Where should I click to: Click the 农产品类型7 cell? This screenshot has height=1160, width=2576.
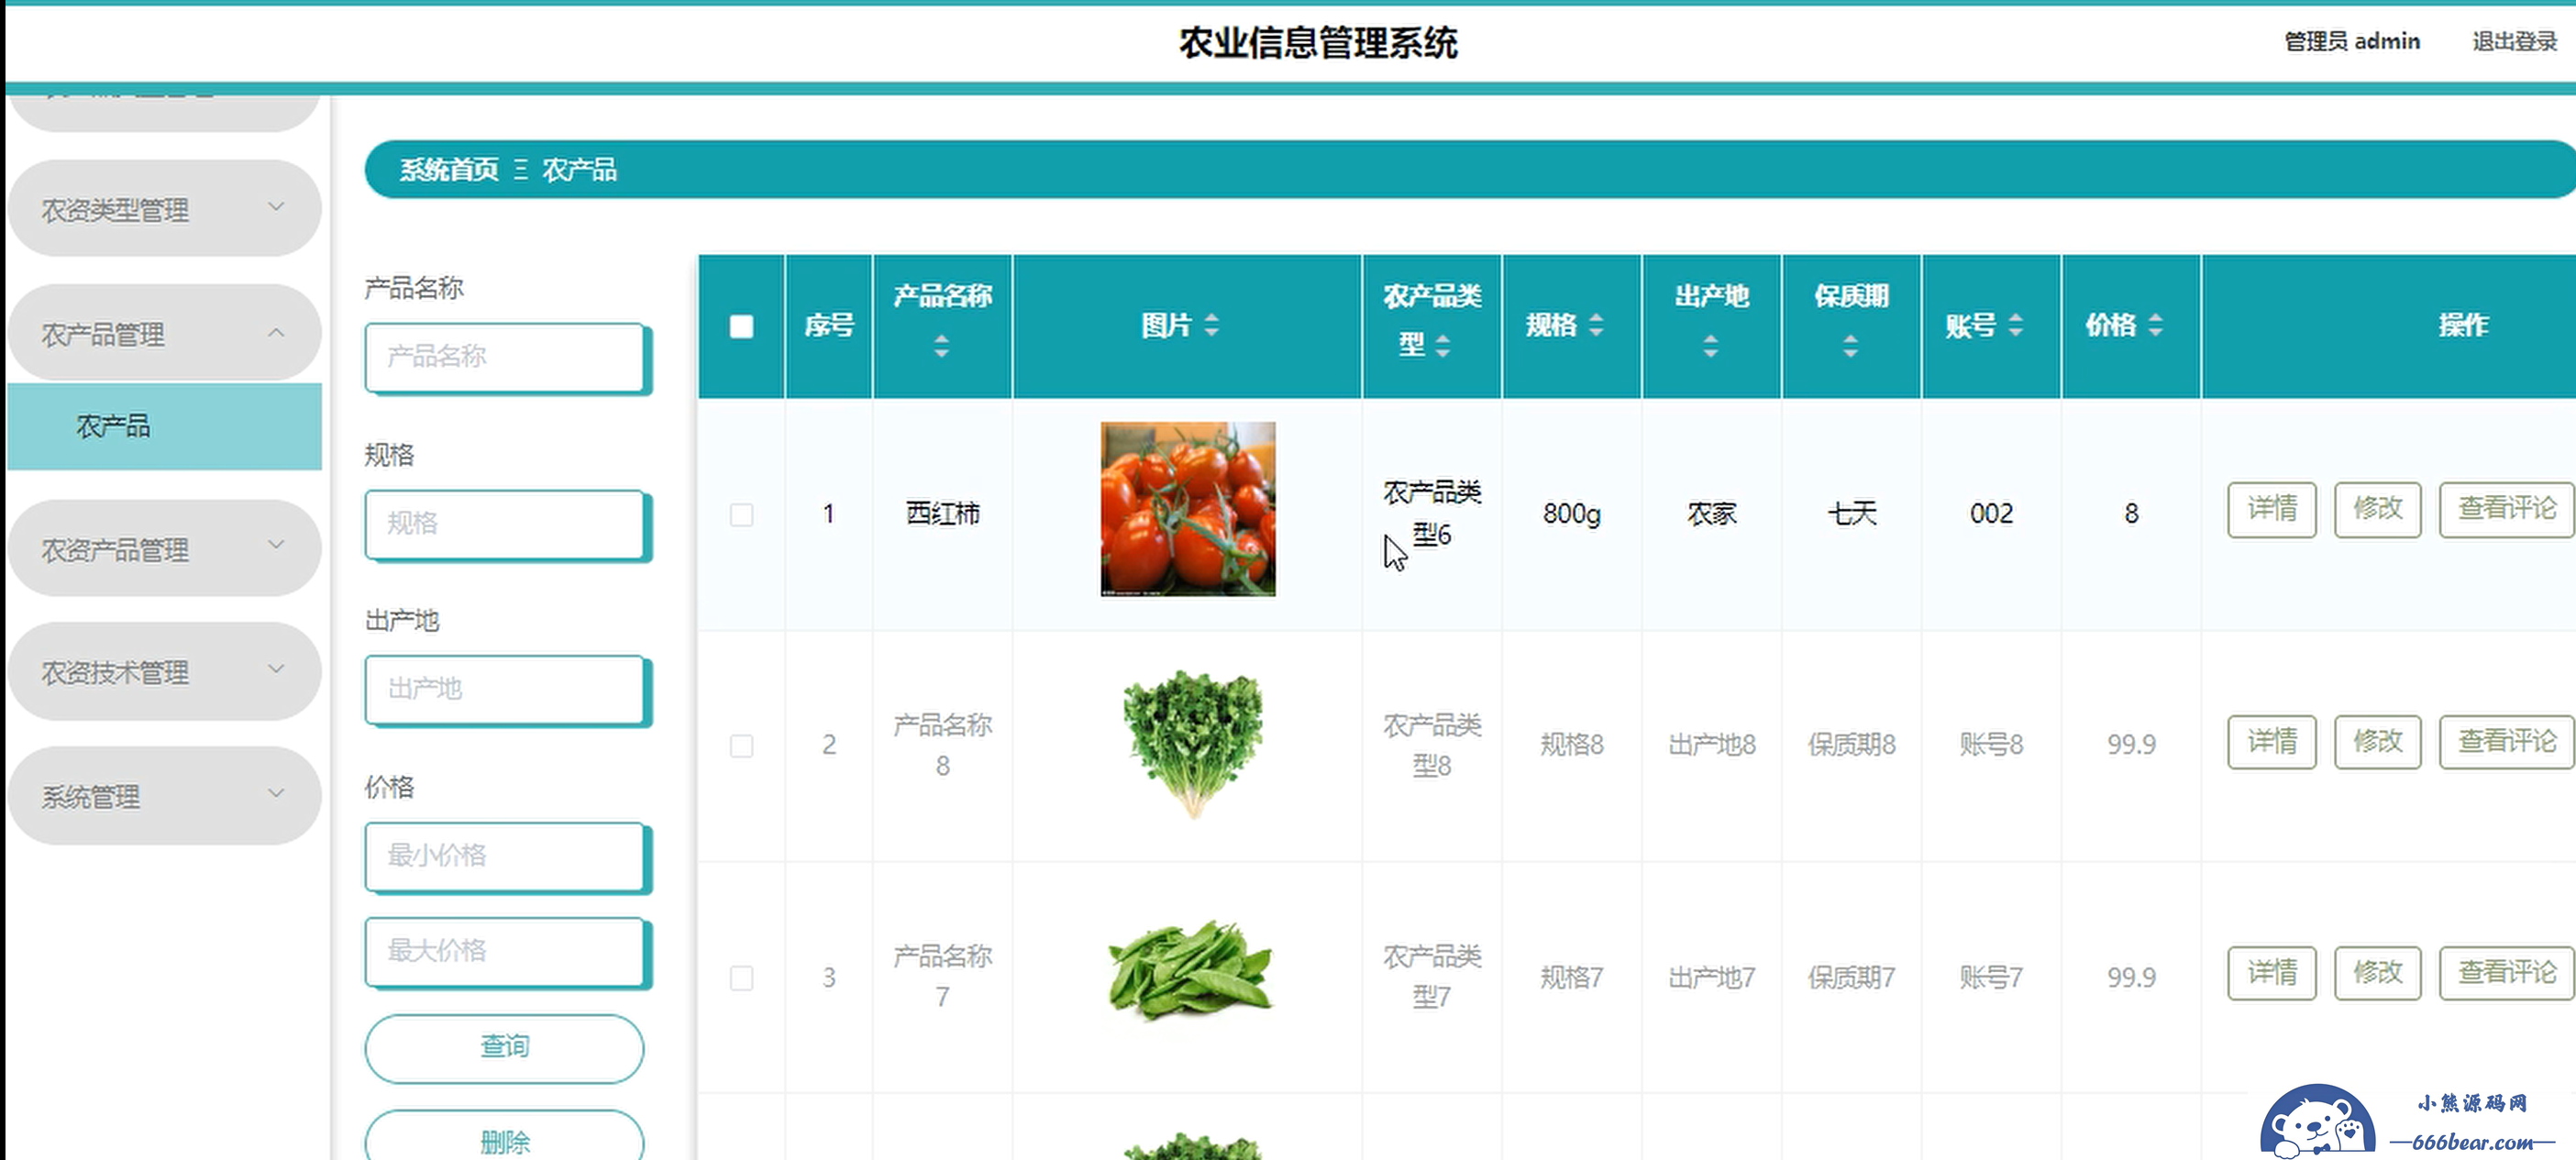coord(1431,976)
